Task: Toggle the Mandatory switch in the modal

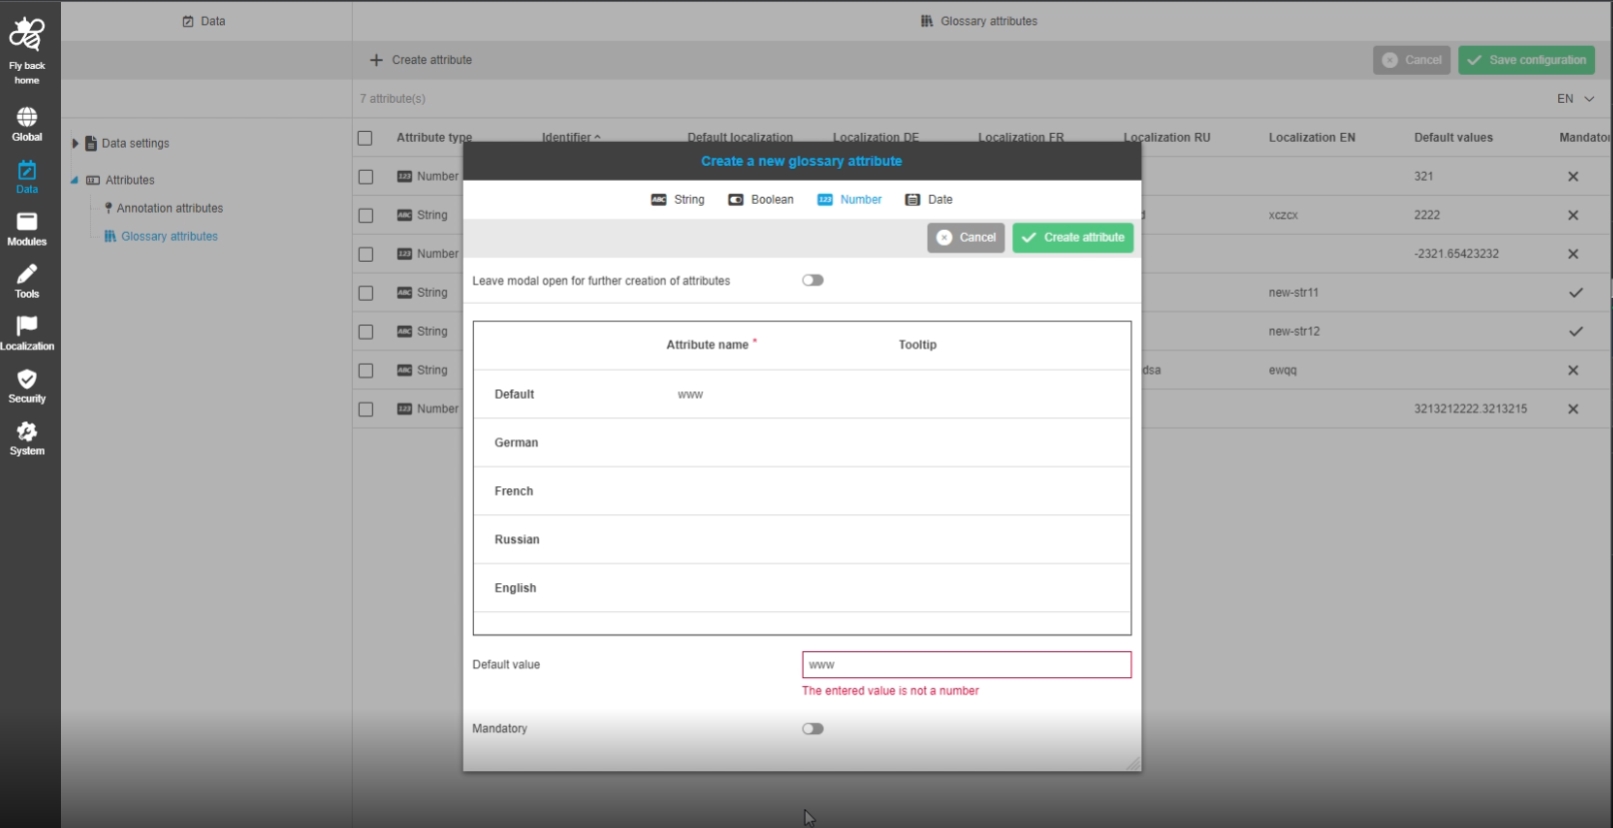Action: 813,729
